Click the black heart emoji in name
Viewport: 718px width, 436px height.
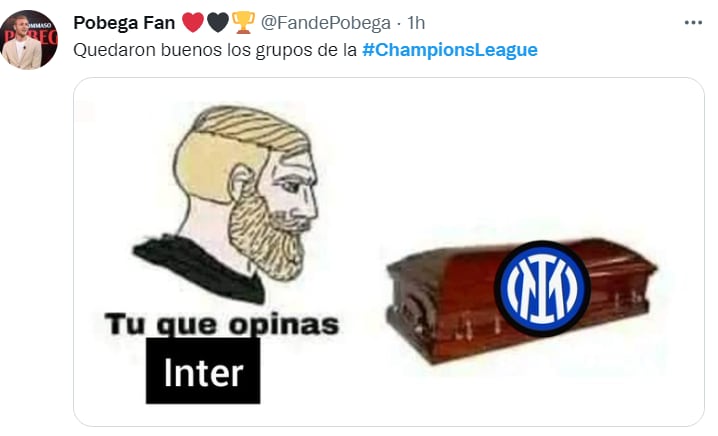[218, 22]
